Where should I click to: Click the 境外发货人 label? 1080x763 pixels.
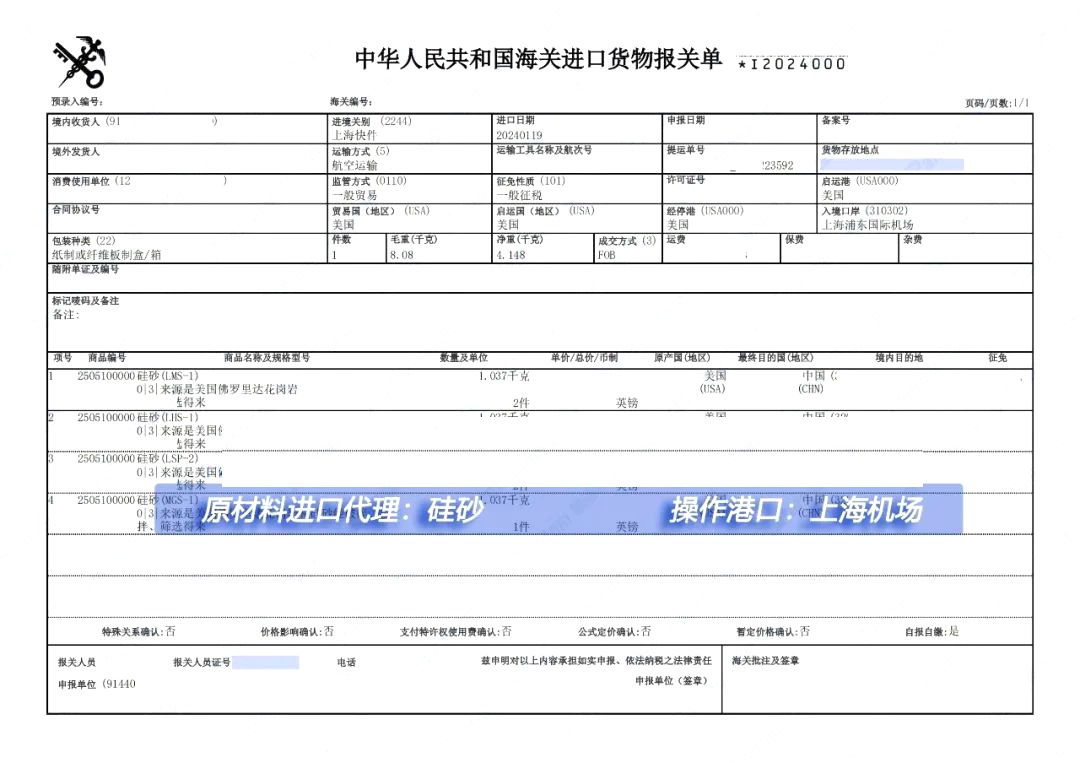[x=76, y=151]
